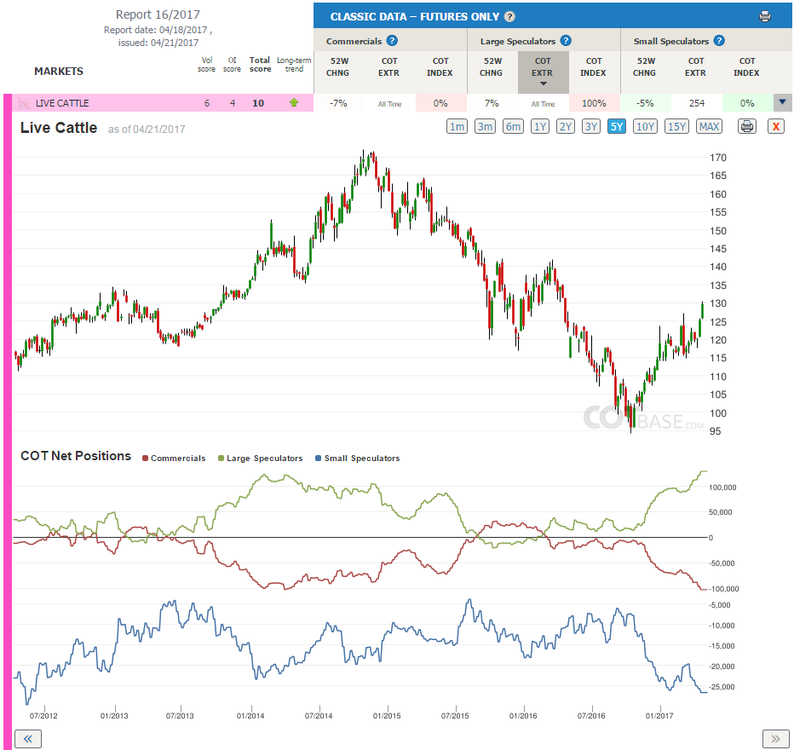Print the Live Cattle chart
The height and width of the screenshot is (750, 794).
(747, 126)
